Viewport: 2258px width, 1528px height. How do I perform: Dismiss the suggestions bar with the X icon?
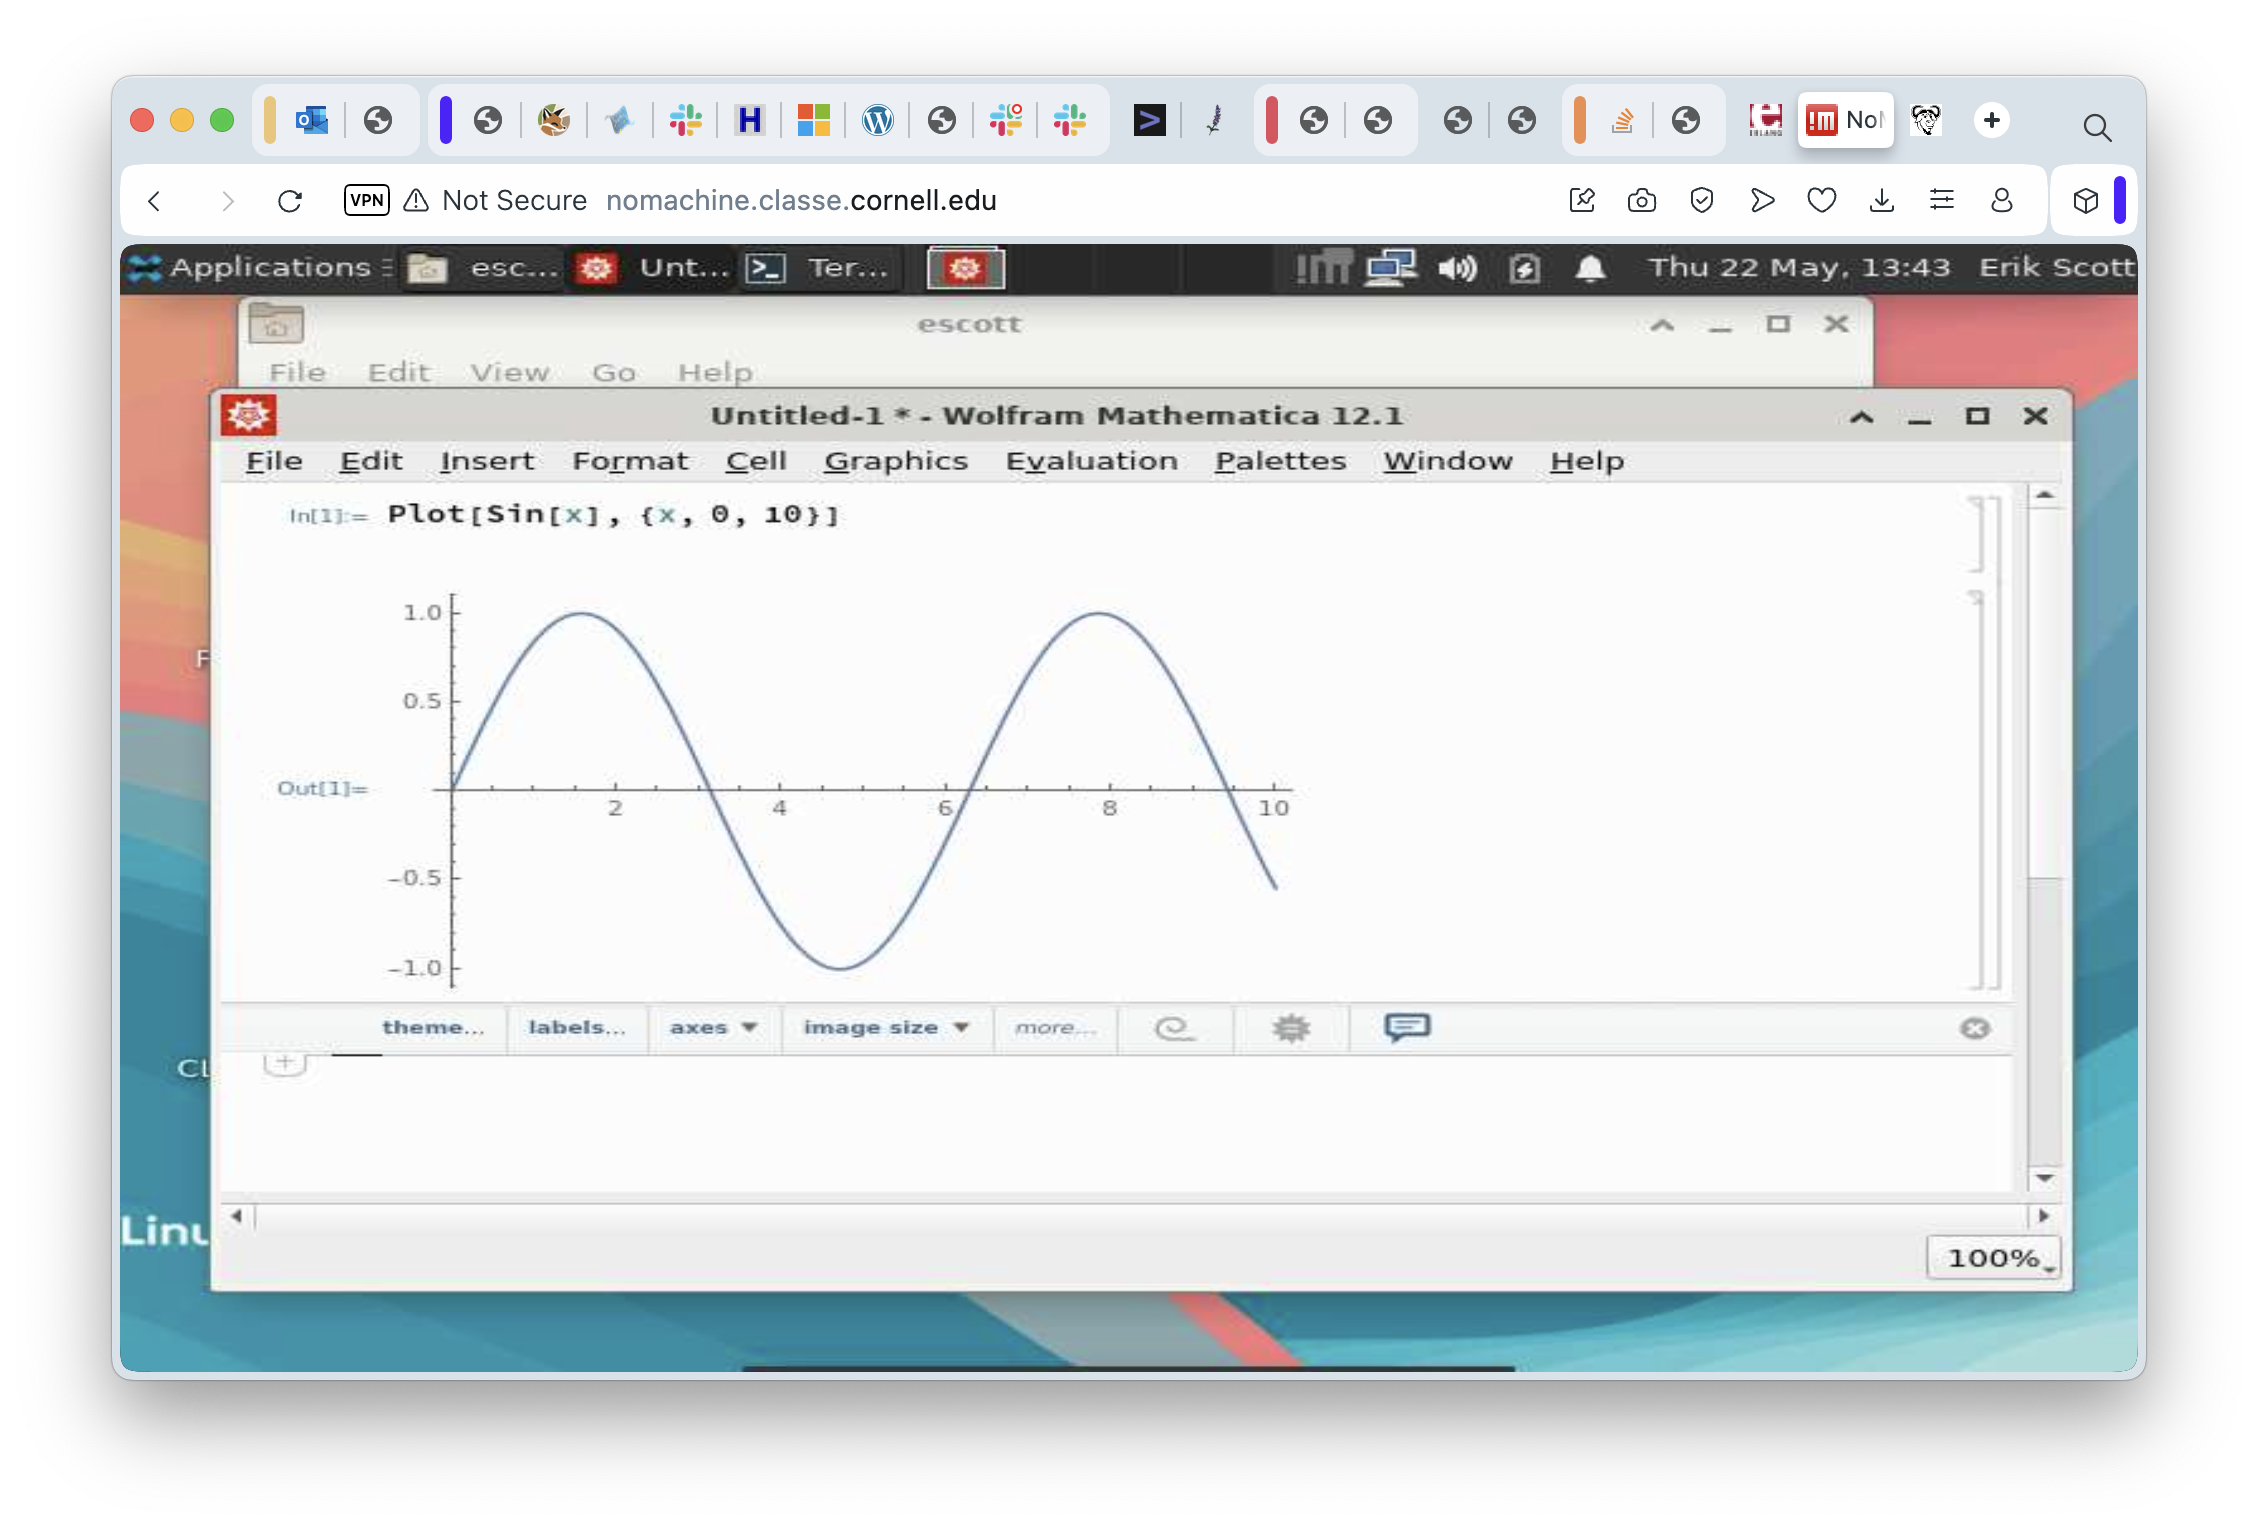[1974, 1029]
